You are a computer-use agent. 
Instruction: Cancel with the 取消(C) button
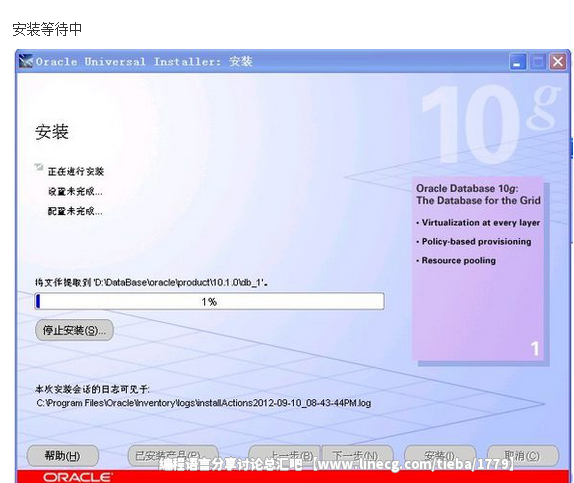click(523, 456)
